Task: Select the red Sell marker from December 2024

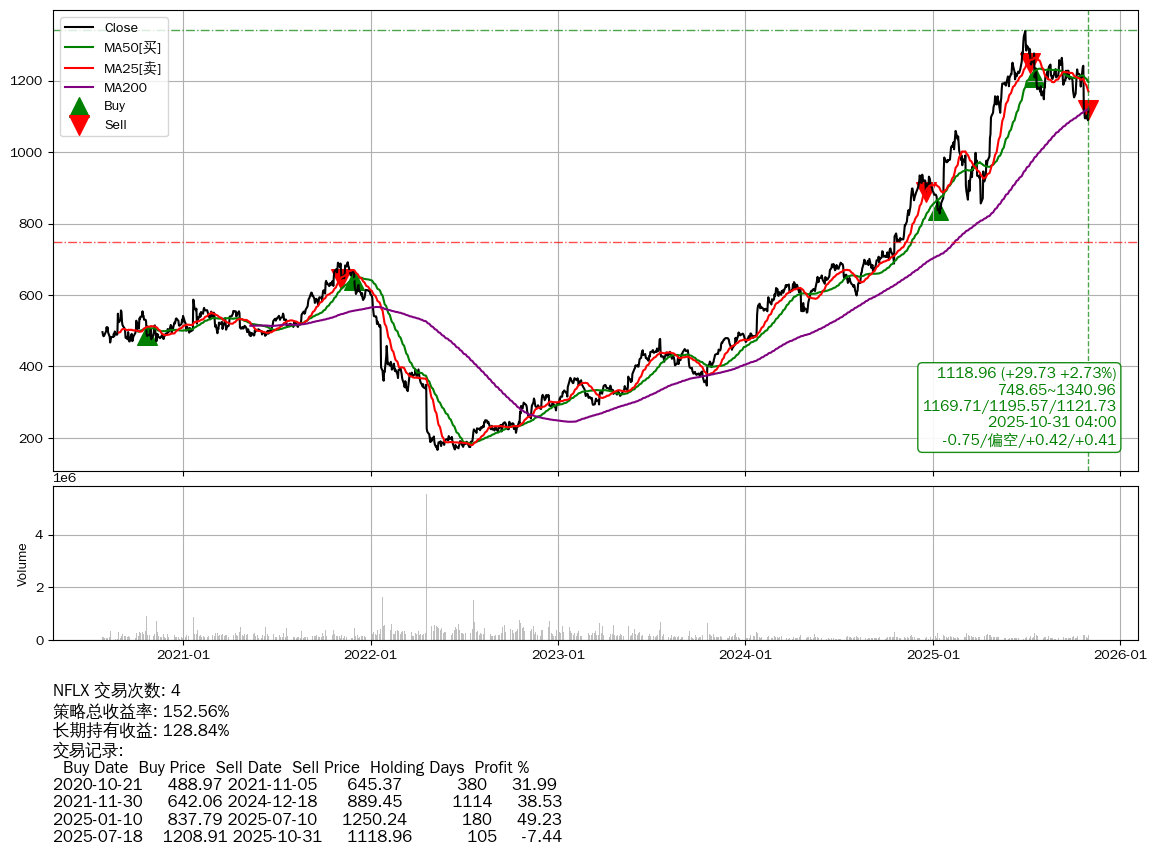Action: click(x=927, y=192)
